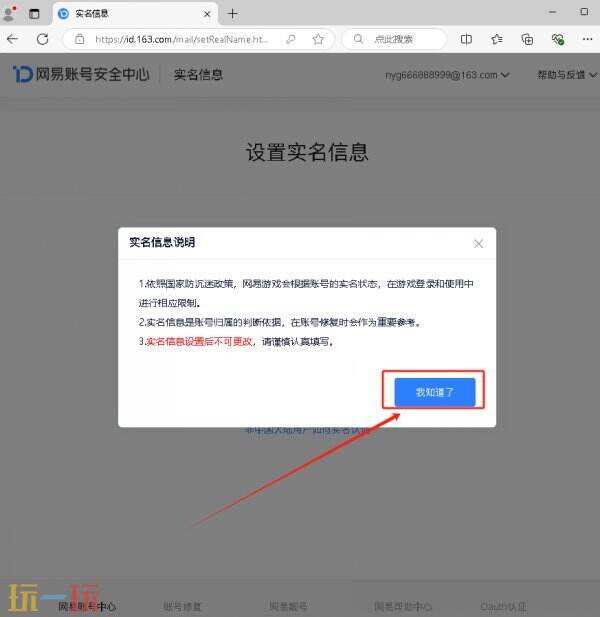
Task: Maximize the browser window
Action: [584, 12]
